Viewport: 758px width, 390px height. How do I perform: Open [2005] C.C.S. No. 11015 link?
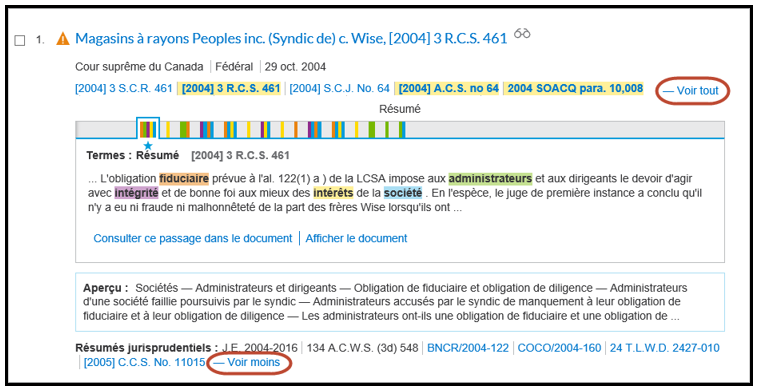(x=145, y=362)
